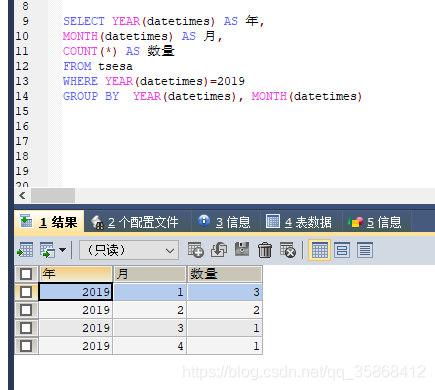Select the 数量 cell with value 3

point(225,292)
